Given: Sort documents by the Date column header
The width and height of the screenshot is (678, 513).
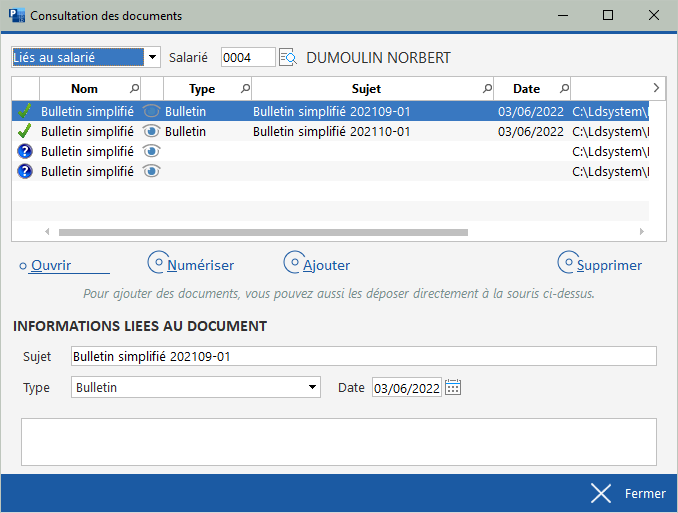Looking at the screenshot, I should point(526,89).
